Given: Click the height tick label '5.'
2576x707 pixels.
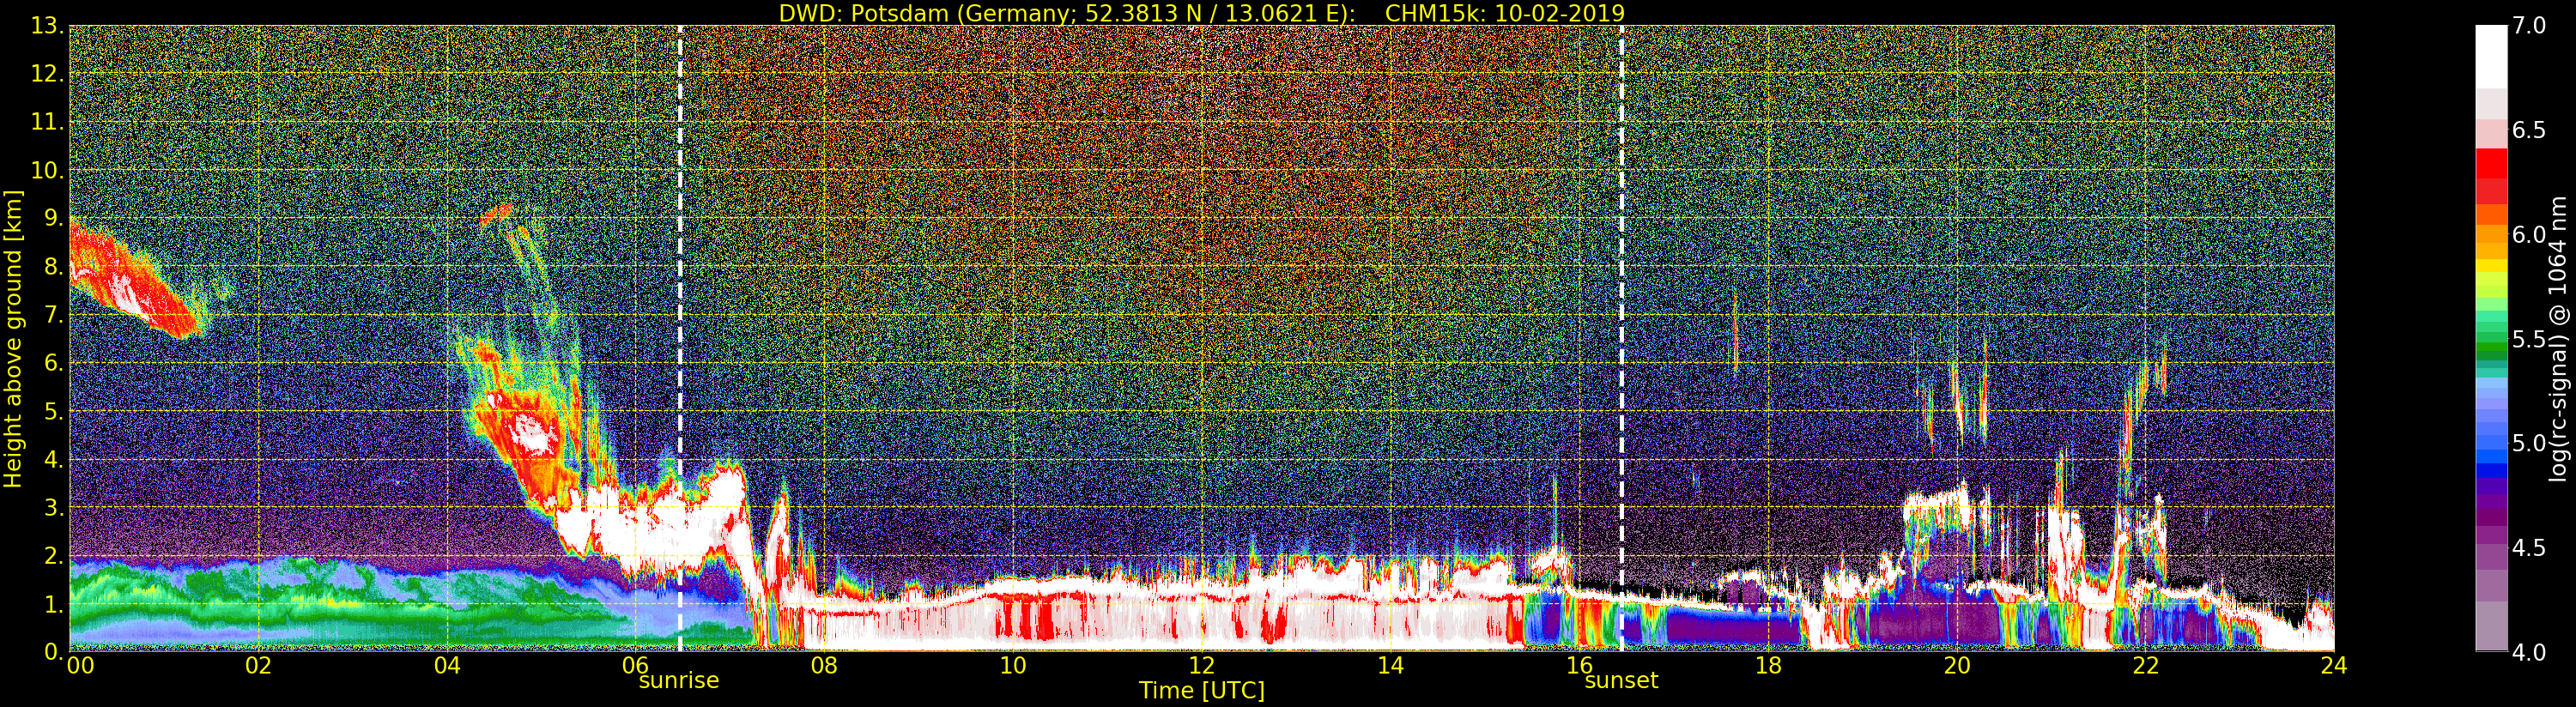Looking at the screenshot, I should tap(53, 411).
